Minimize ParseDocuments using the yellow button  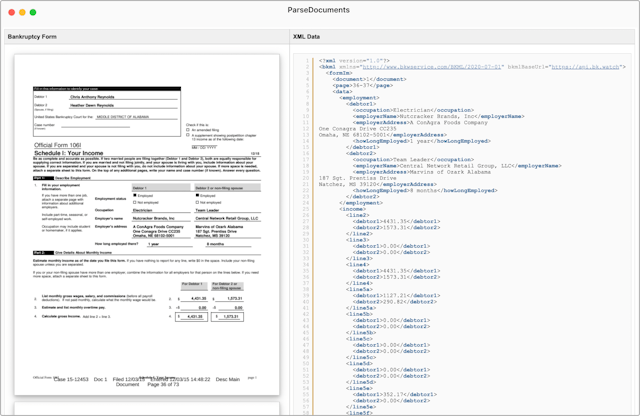point(22,12)
